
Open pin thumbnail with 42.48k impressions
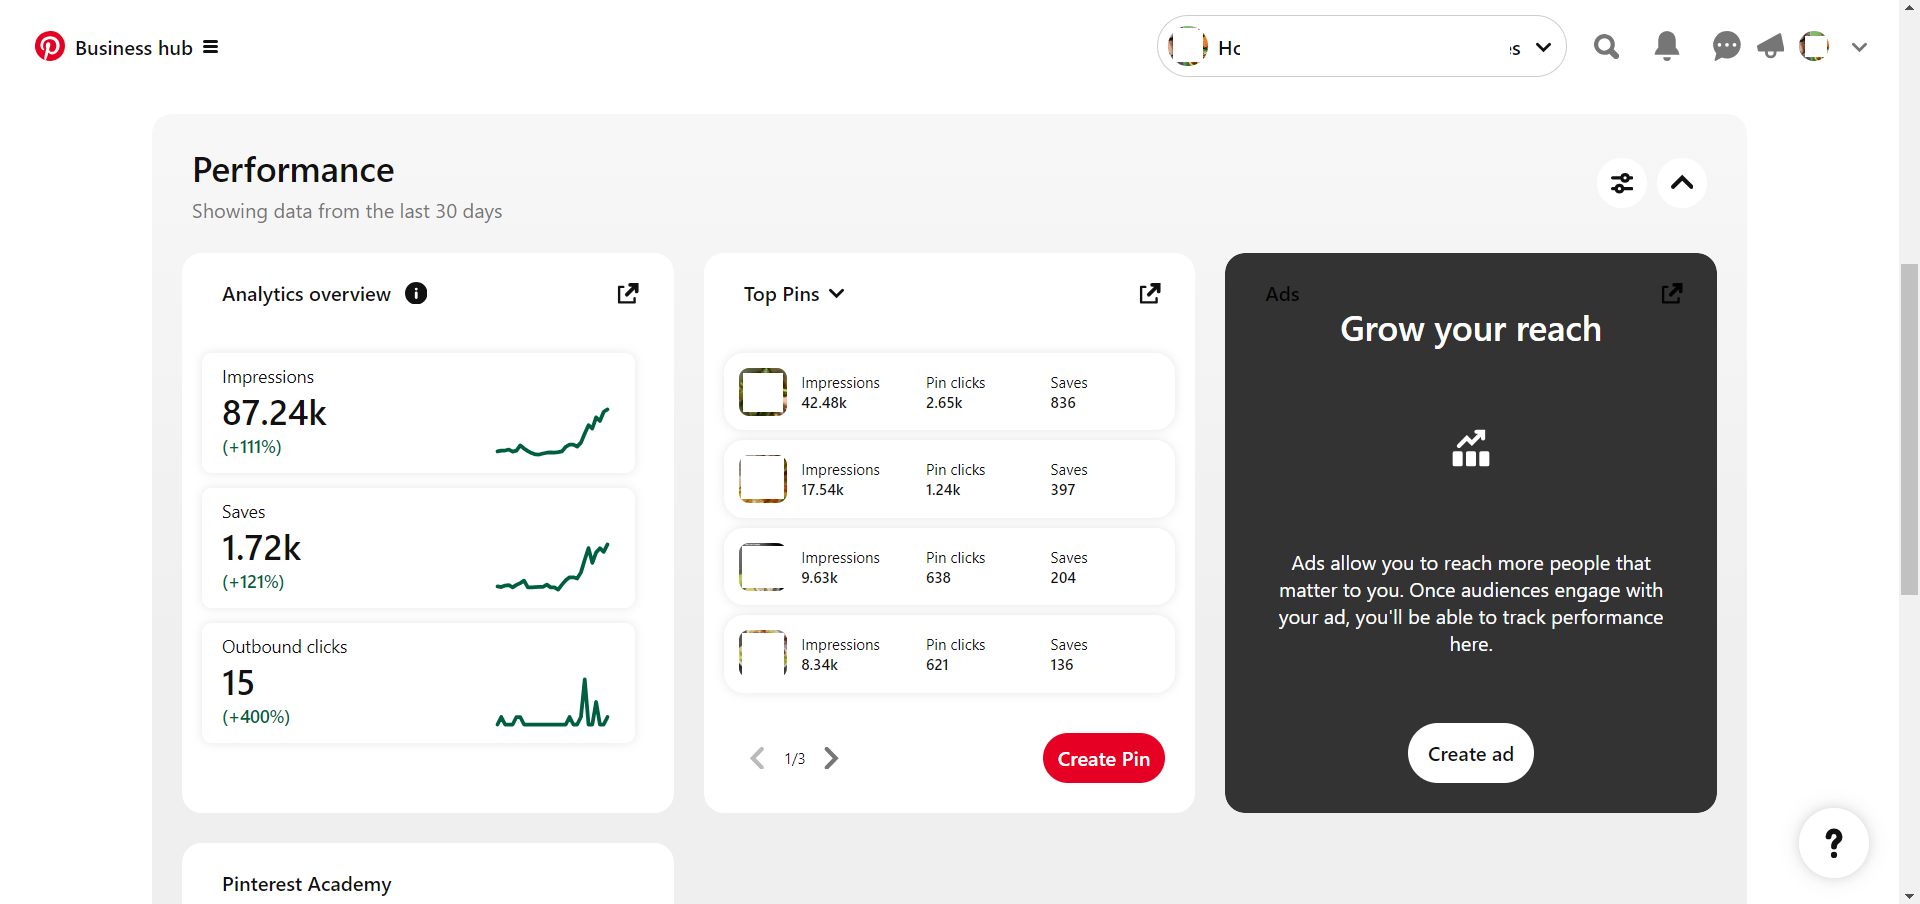pyautogui.click(x=763, y=392)
